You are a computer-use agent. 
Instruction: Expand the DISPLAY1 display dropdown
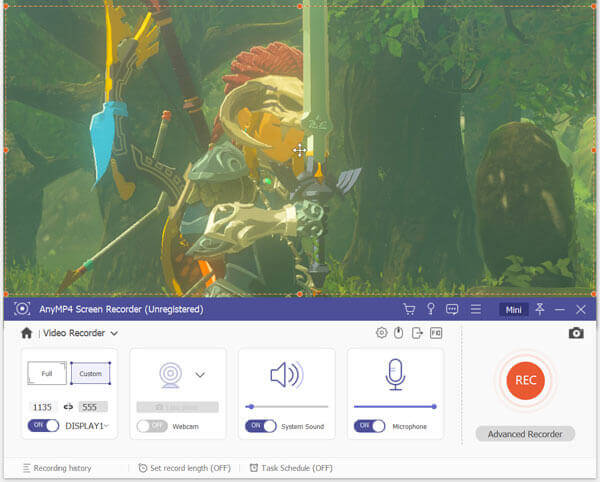point(106,426)
